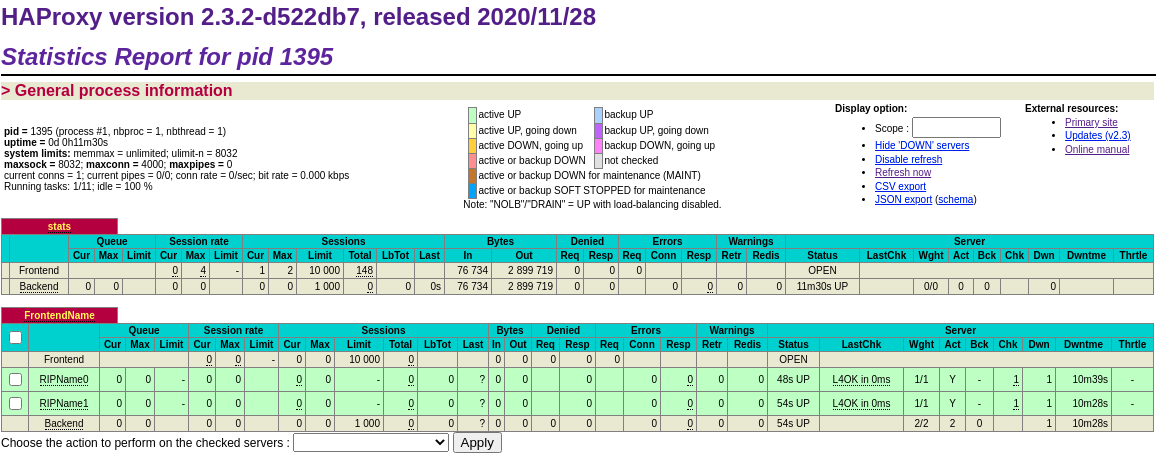Check the RIPName1 server checkbox
Image resolution: width=1158 pixels, height=463 pixels.
coord(16,403)
